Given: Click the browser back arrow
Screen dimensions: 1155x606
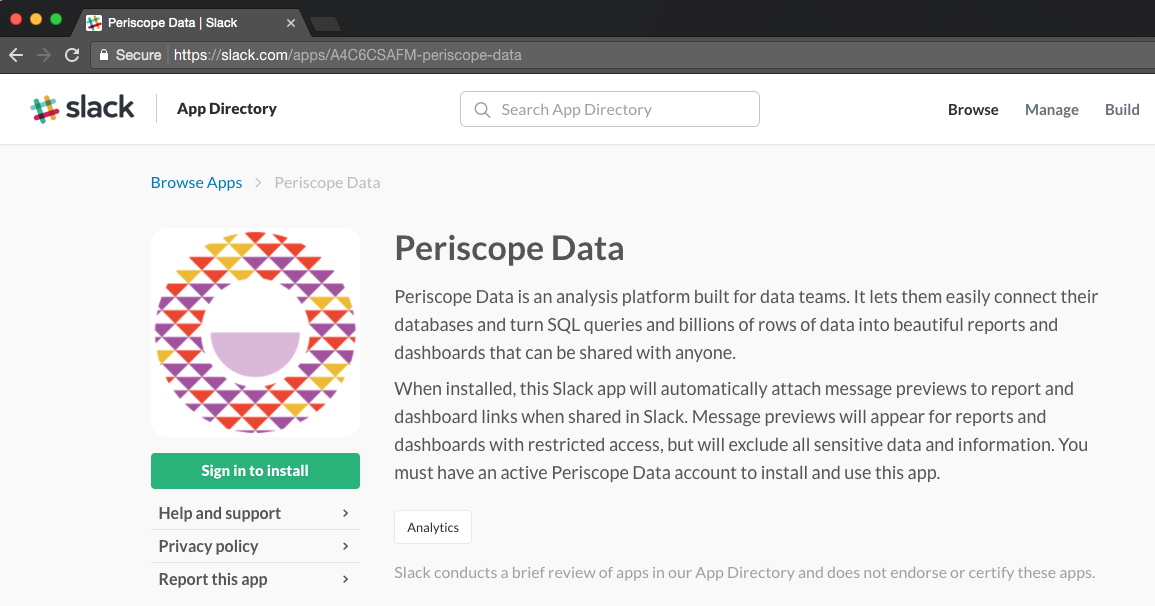Looking at the screenshot, I should coord(16,55).
